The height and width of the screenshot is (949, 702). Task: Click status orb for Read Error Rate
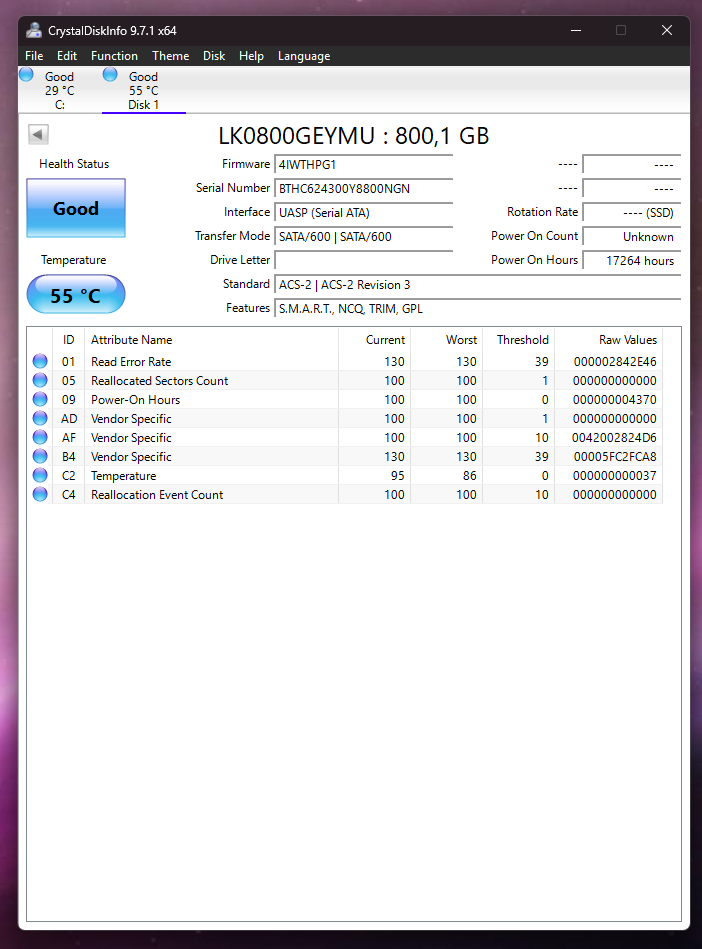(x=40, y=361)
